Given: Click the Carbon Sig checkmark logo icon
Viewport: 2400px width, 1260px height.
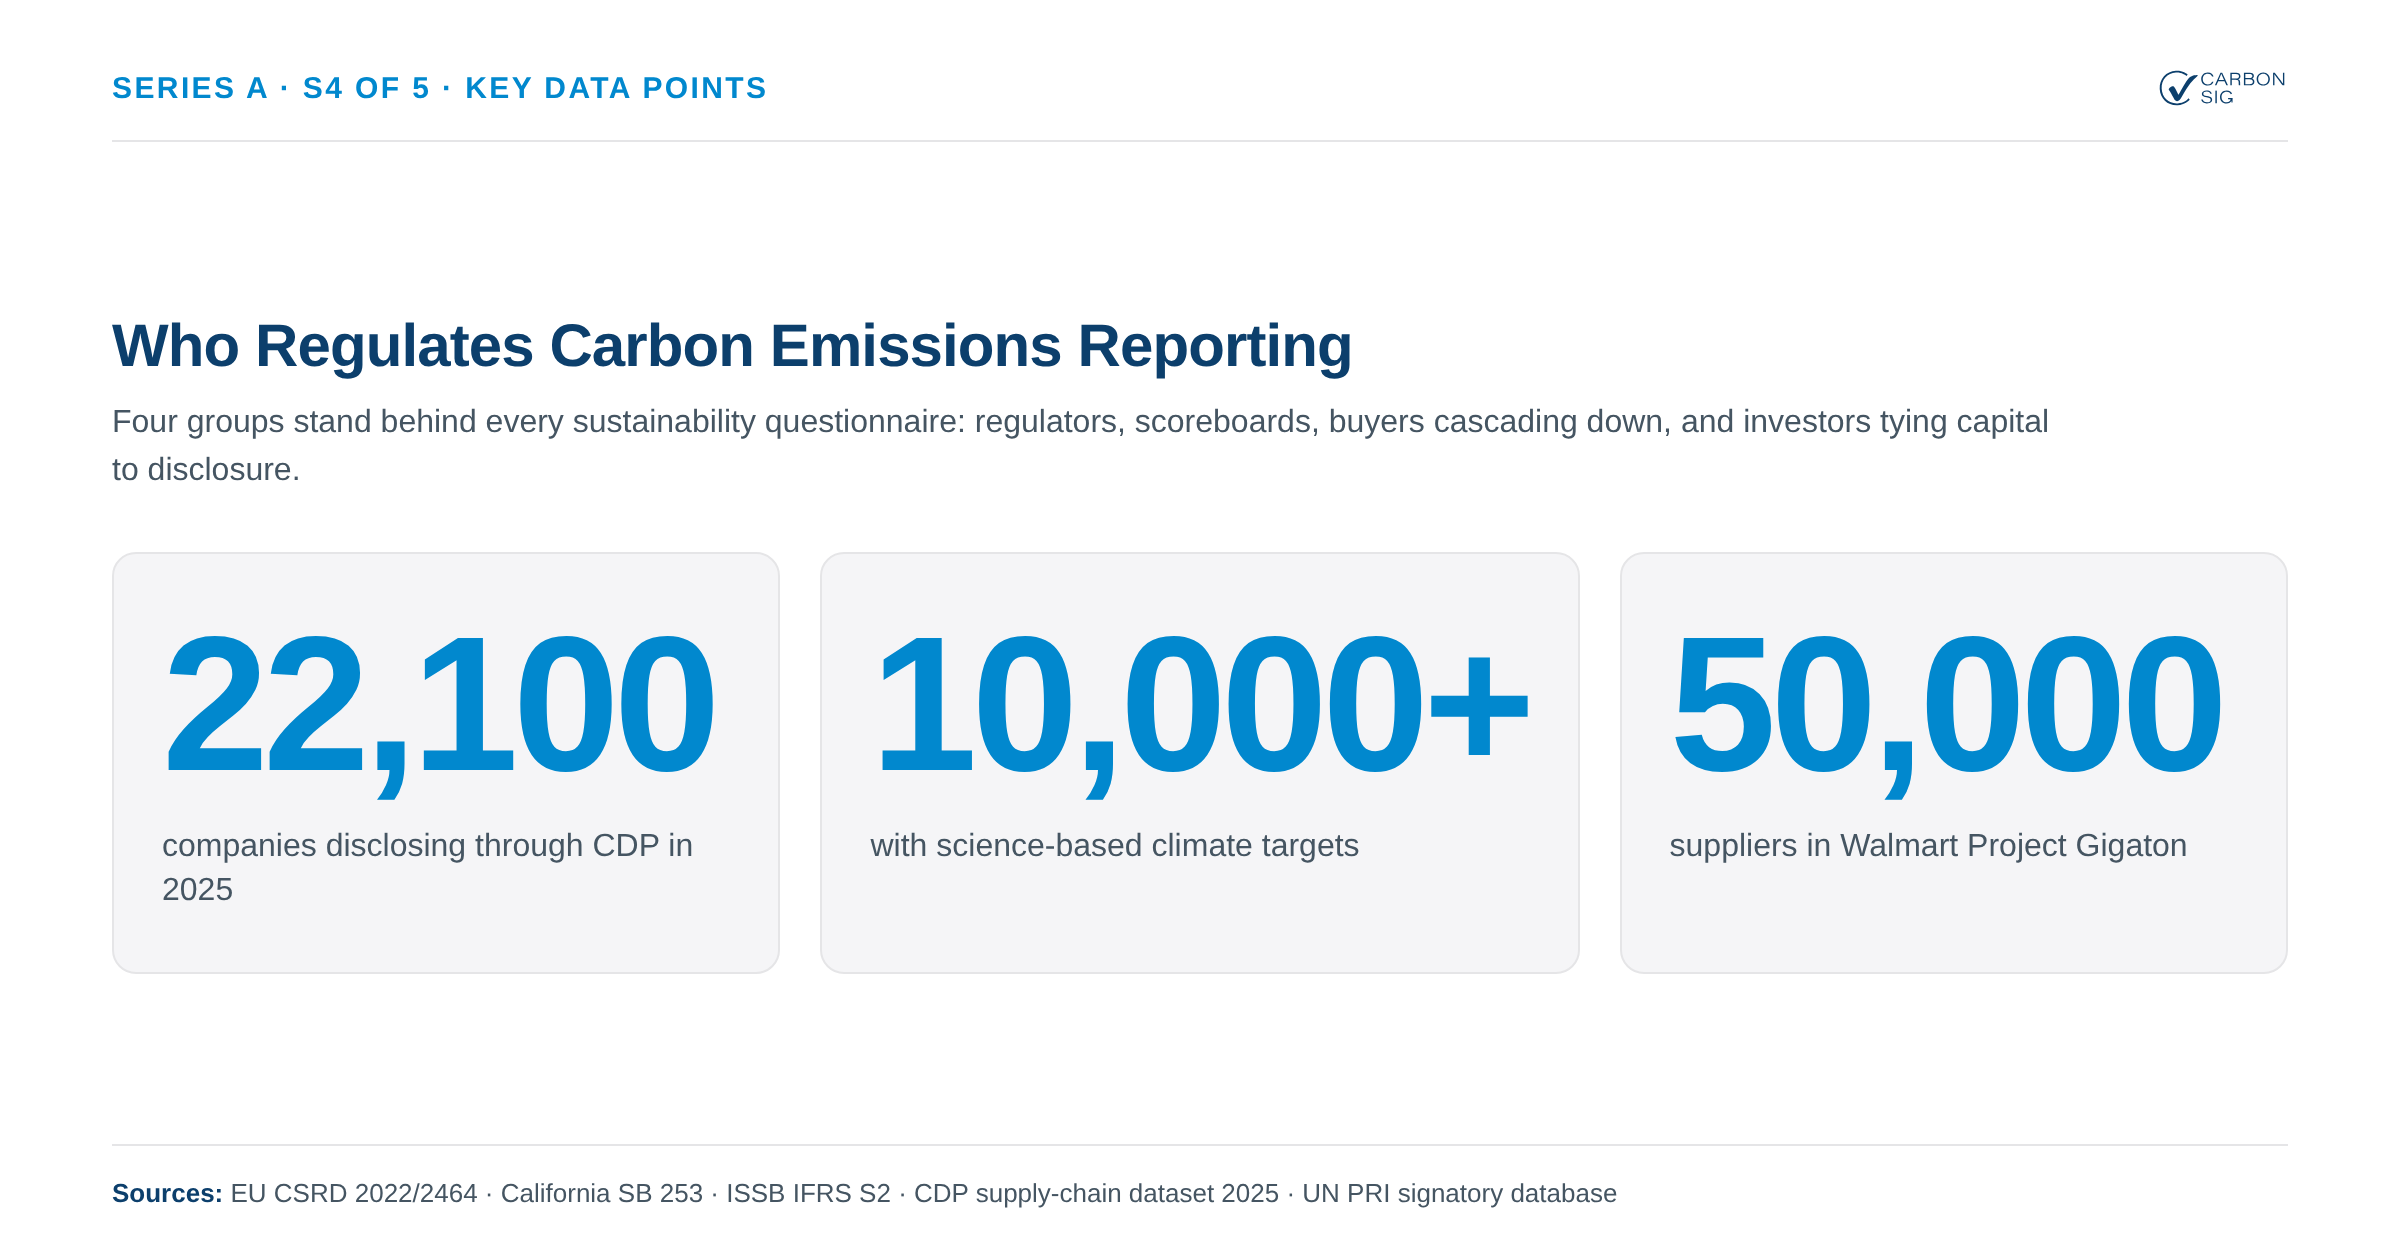Looking at the screenshot, I should [x=2177, y=88].
